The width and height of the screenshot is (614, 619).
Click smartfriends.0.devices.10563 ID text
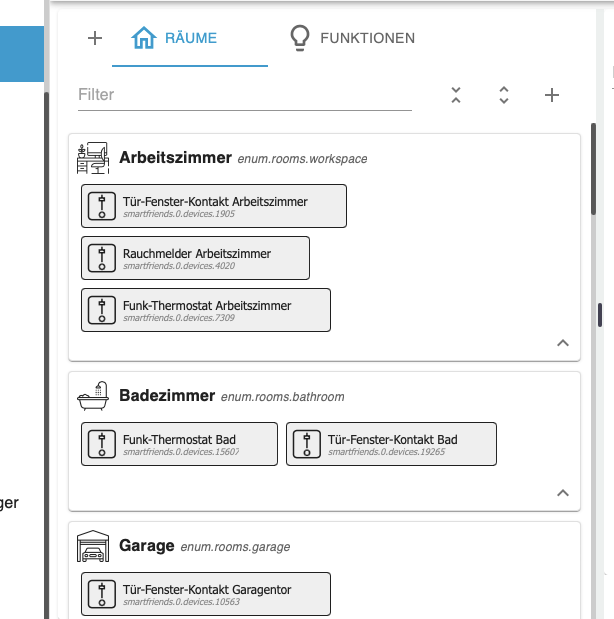click(x=181, y=602)
